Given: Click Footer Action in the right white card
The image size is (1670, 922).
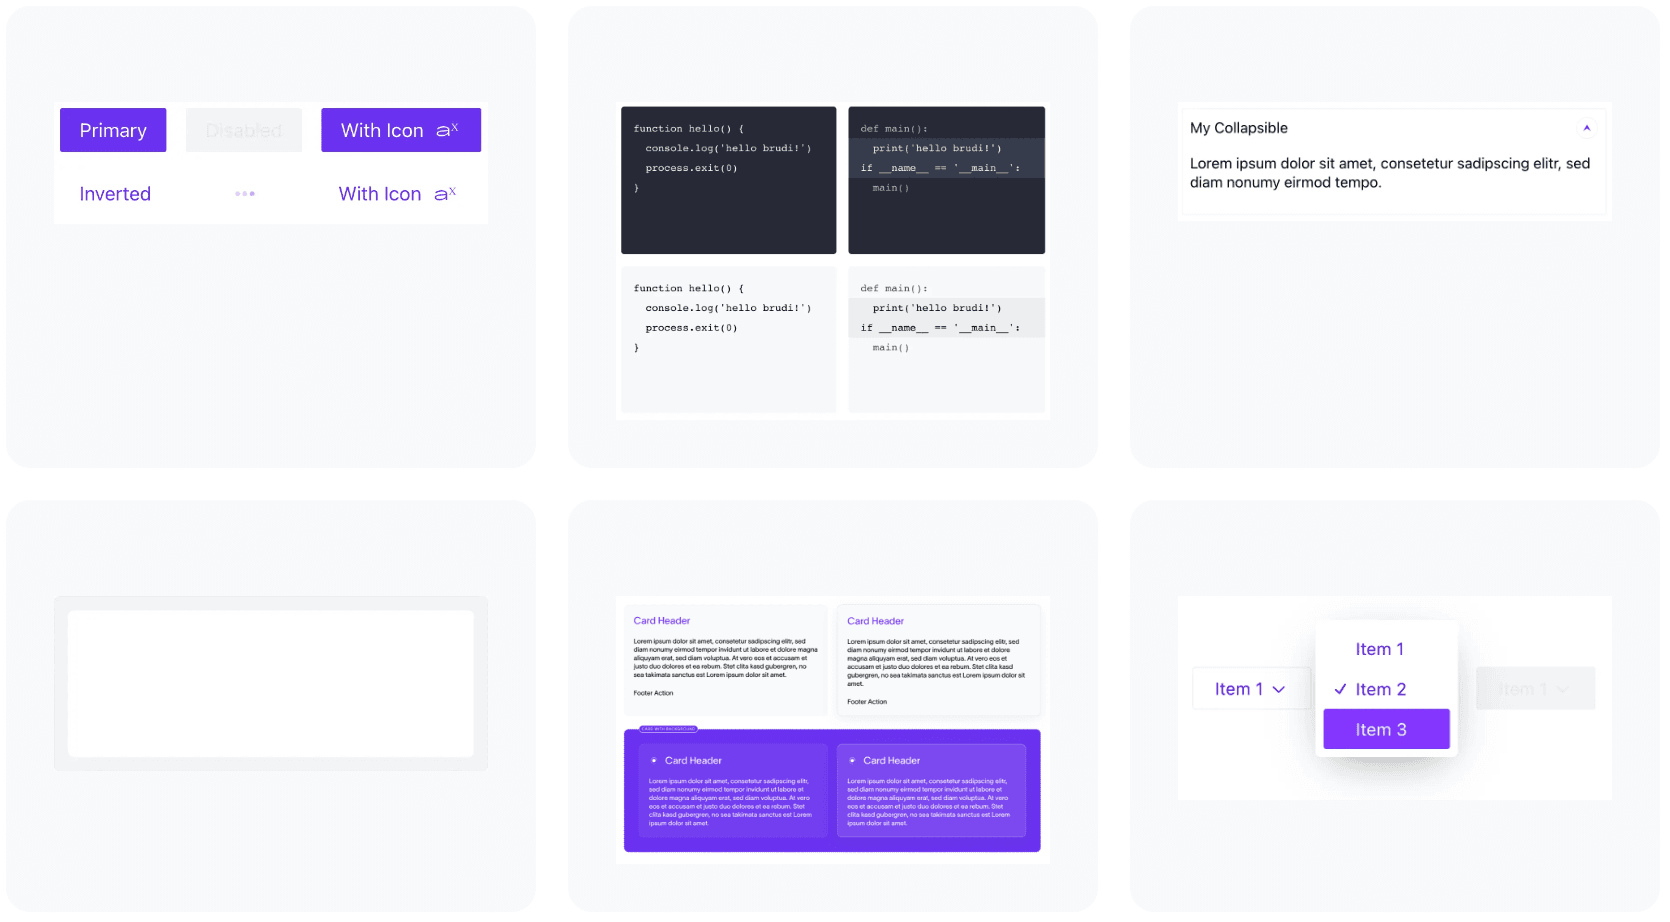Looking at the screenshot, I should 867,702.
